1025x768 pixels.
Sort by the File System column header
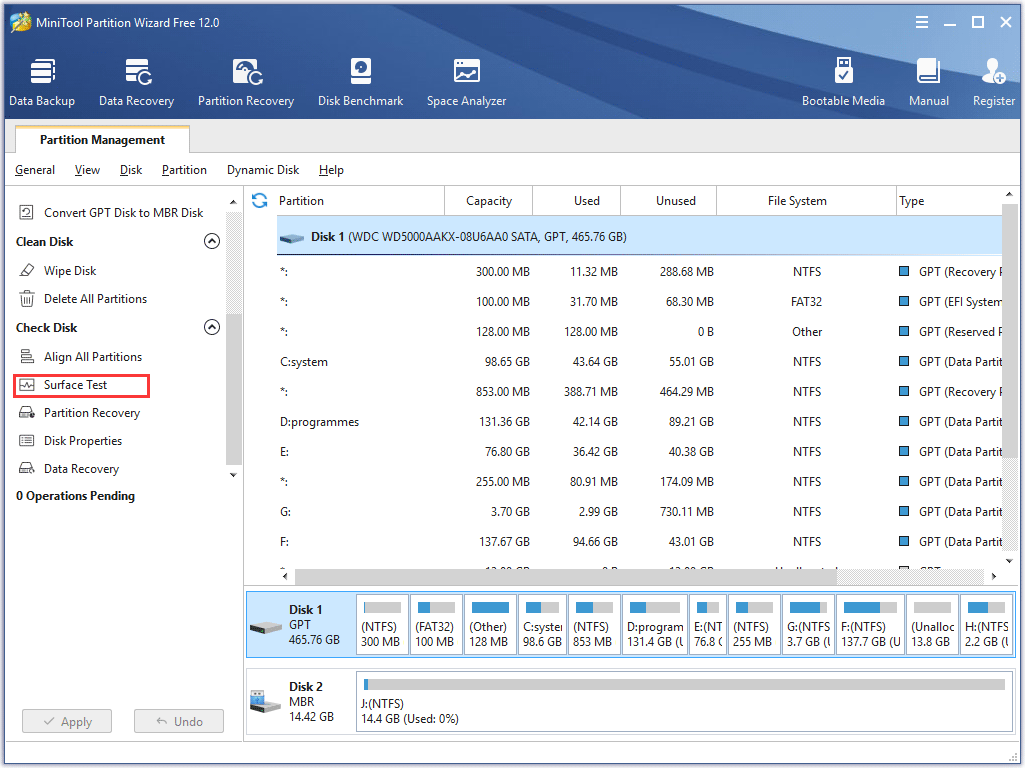pyautogui.click(x=806, y=201)
